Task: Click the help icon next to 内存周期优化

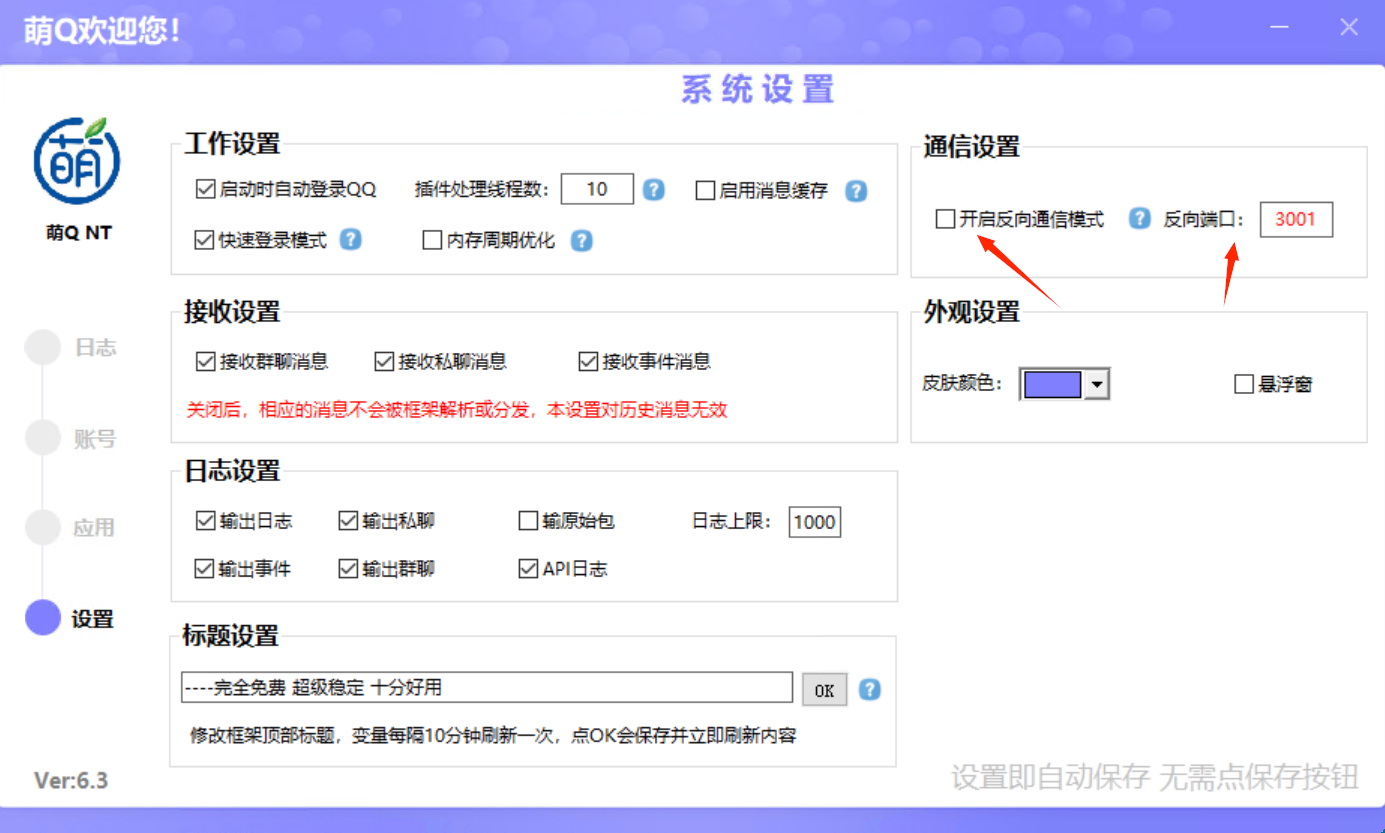Action: 581,241
